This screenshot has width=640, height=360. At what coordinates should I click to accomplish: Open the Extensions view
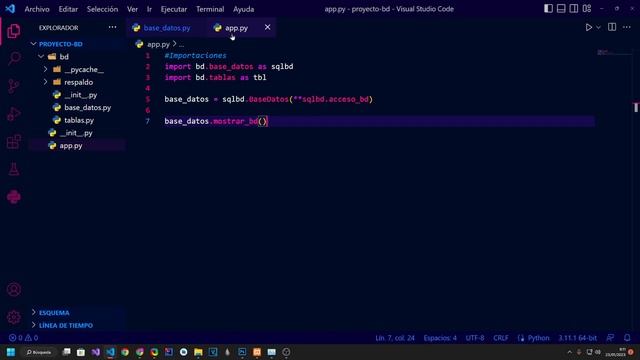pyautogui.click(x=13, y=142)
